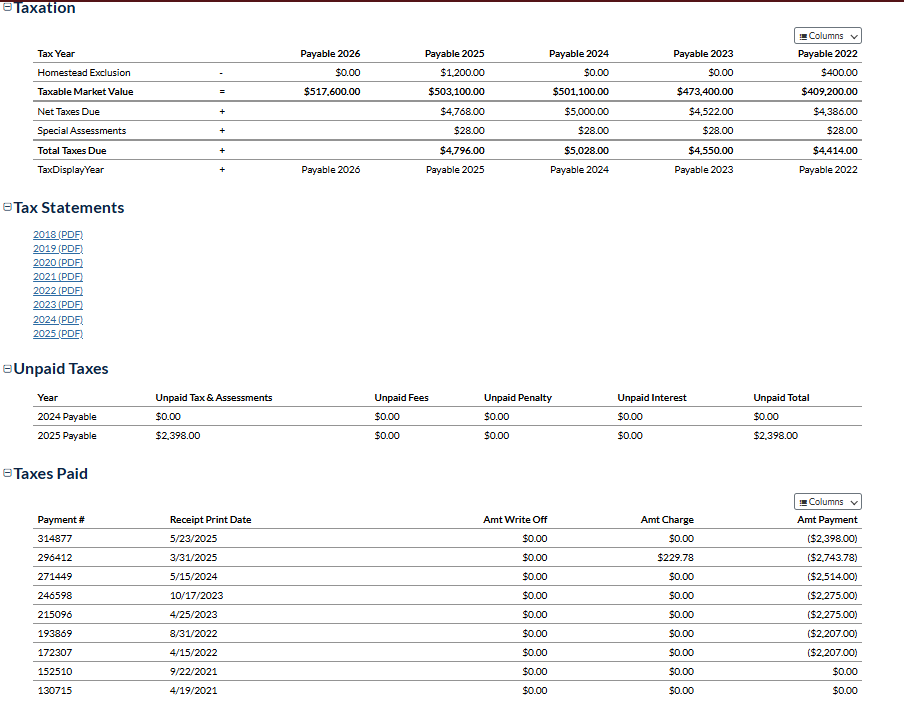Open the 2021 tax statement PDF
The image size is (904, 703).
point(58,276)
